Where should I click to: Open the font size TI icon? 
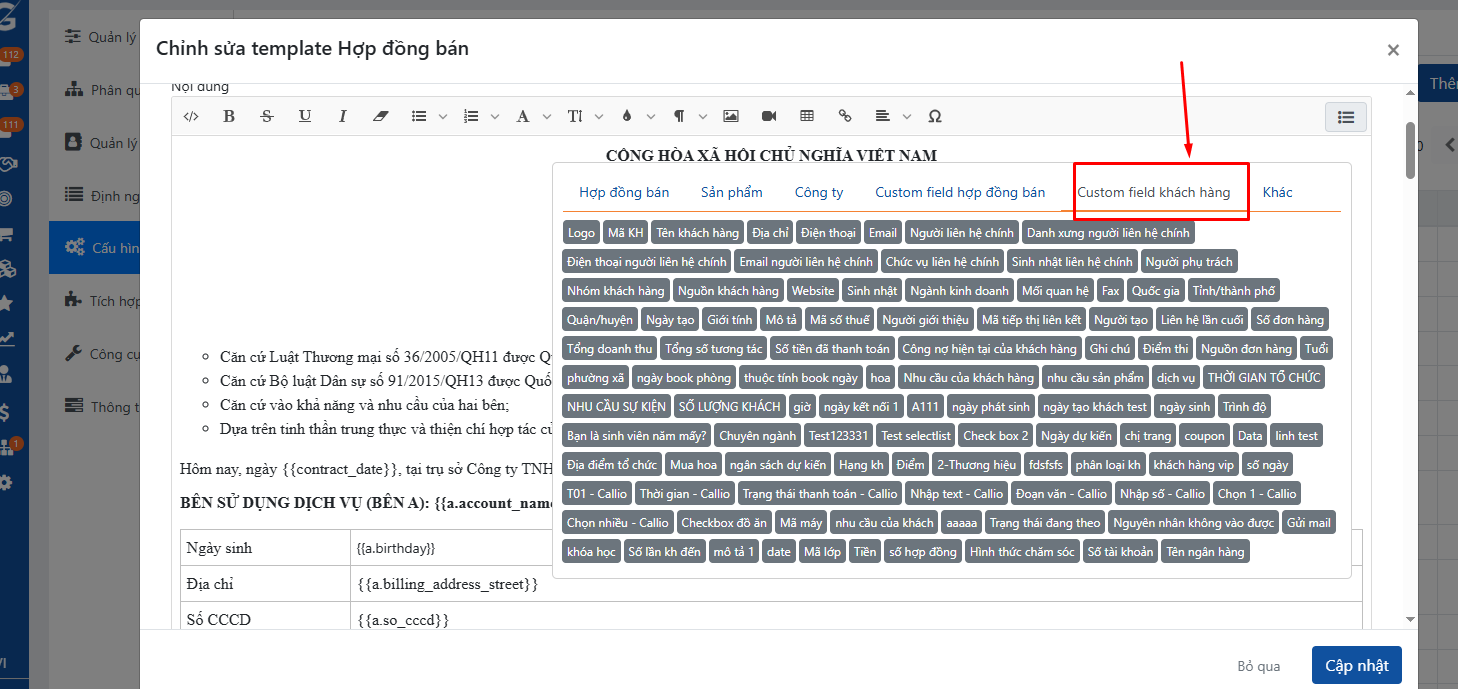click(x=575, y=116)
